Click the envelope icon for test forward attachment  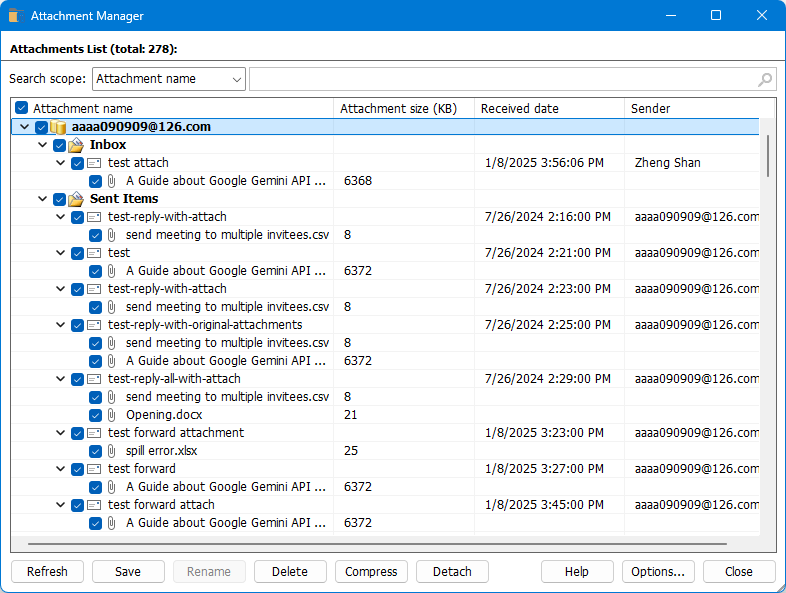click(94, 433)
